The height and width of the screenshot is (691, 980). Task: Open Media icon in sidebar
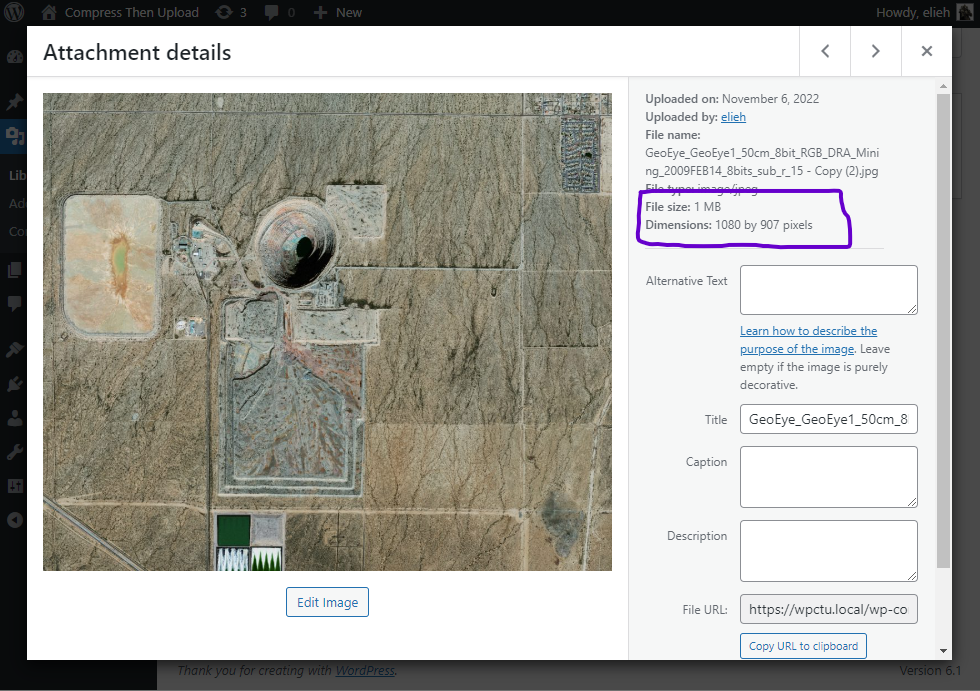(x=14, y=136)
